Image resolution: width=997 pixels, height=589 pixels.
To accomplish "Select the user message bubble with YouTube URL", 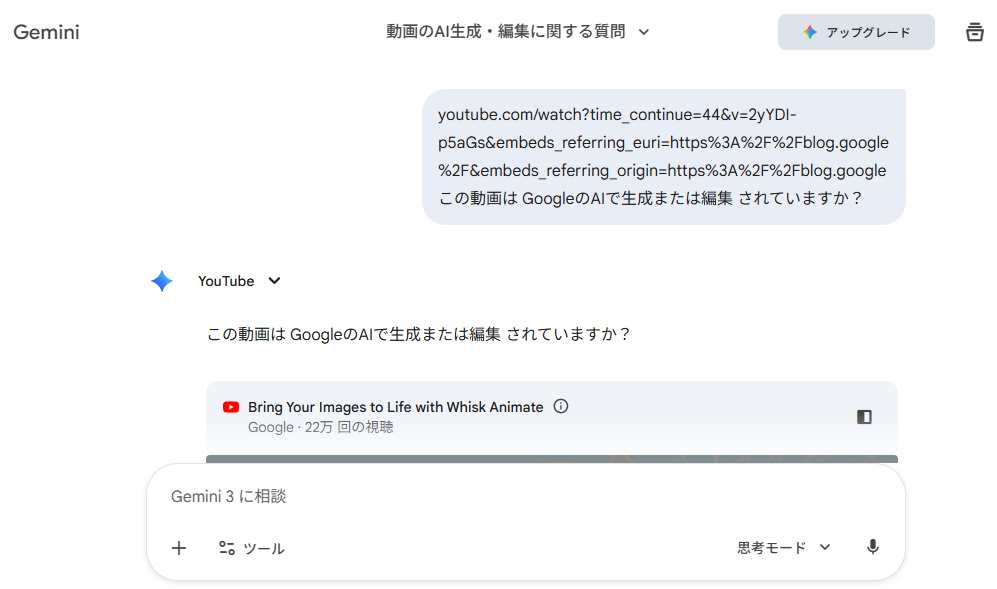I will [x=663, y=156].
